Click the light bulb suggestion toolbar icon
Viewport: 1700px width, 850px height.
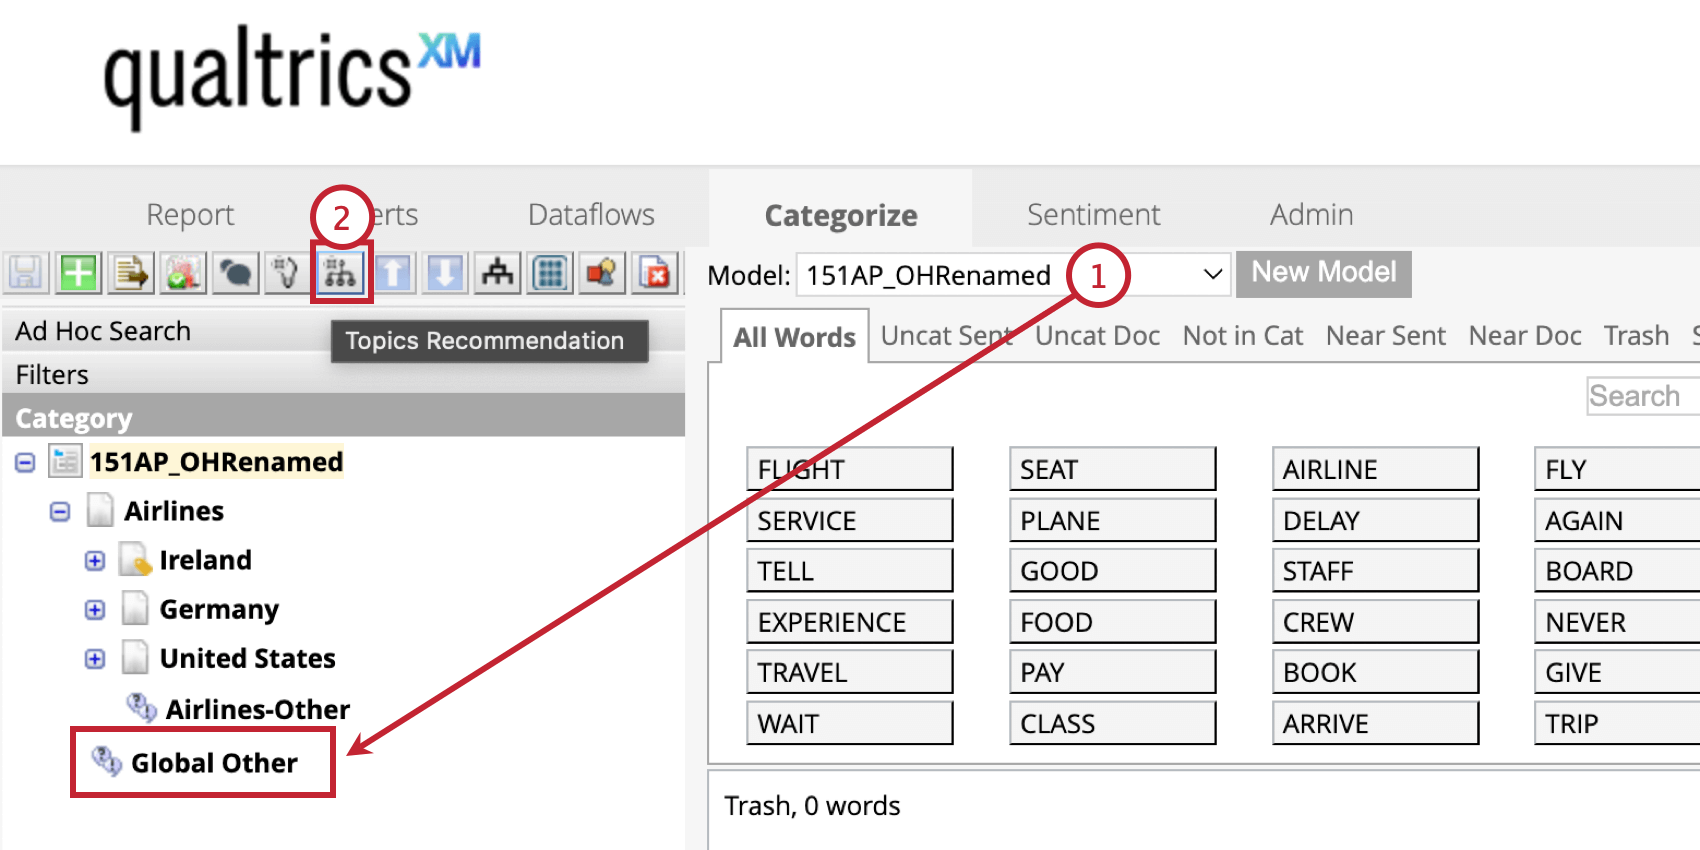[287, 273]
